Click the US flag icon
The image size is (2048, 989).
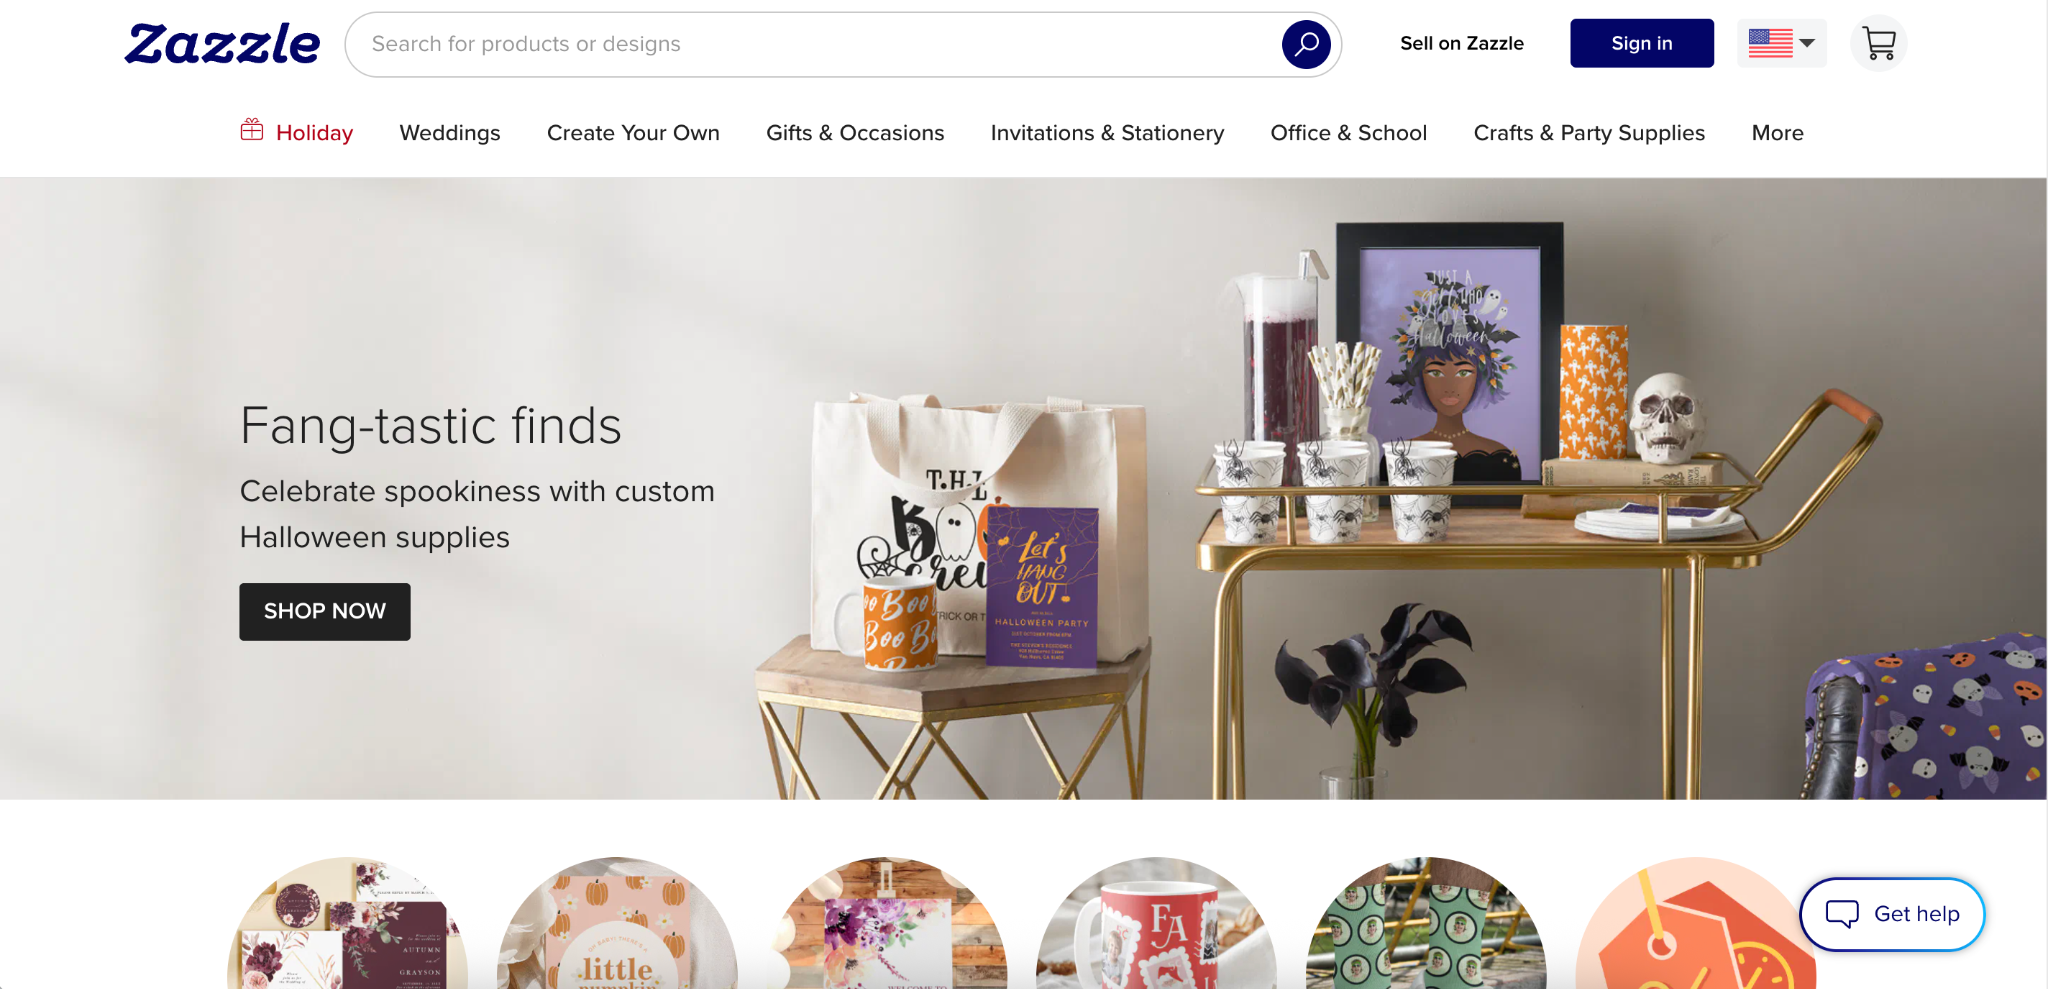pos(1770,43)
